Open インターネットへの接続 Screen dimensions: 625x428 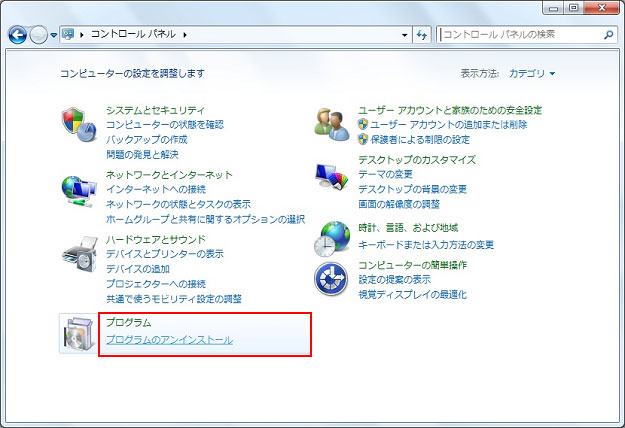(x=156, y=189)
